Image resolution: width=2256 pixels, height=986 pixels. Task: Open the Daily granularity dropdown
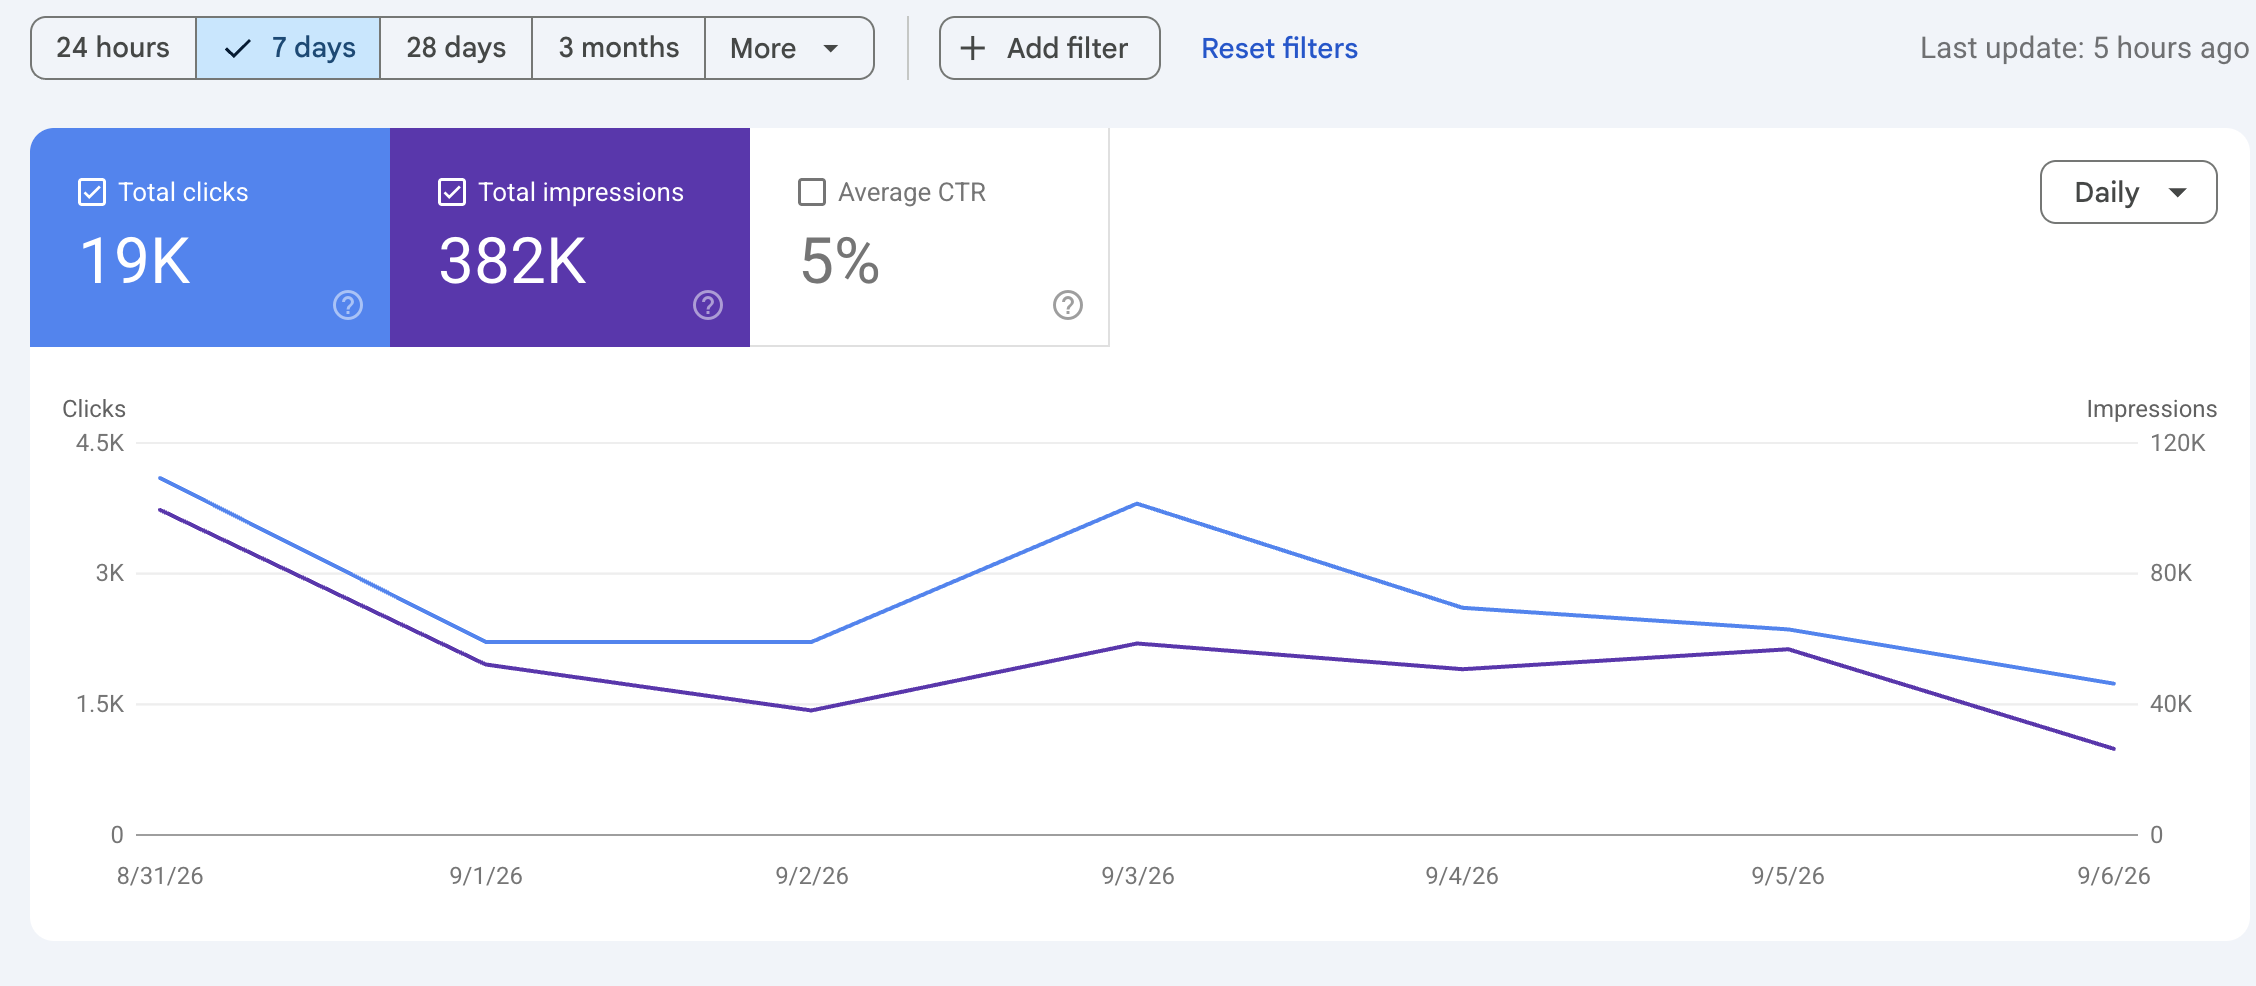2128,192
